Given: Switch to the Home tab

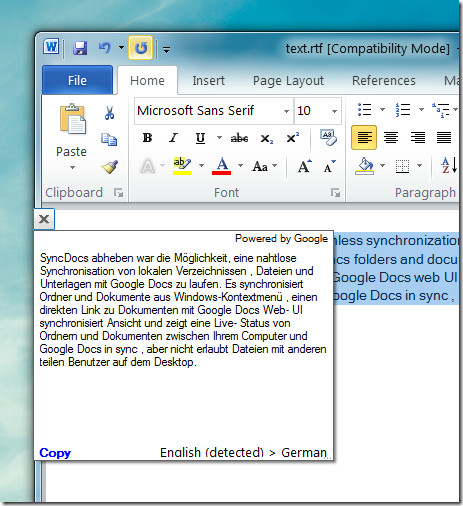Looking at the screenshot, I should (147, 81).
